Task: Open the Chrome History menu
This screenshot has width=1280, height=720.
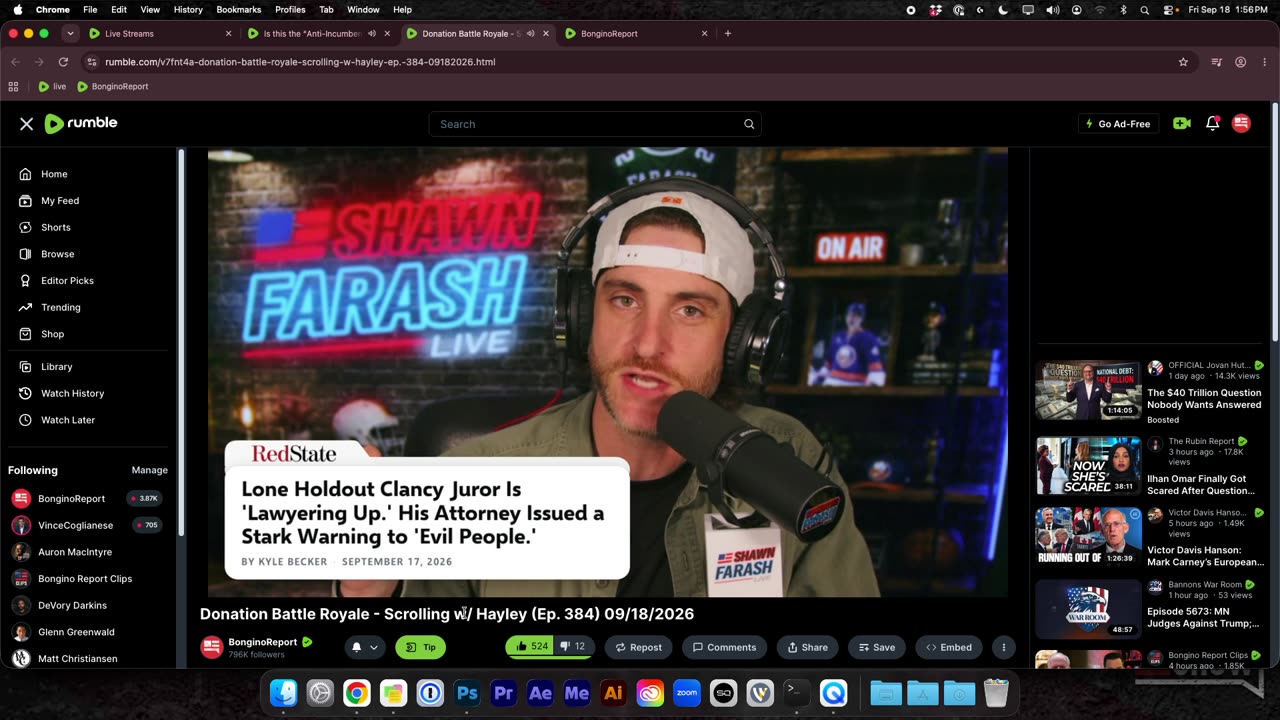Action: click(x=188, y=9)
